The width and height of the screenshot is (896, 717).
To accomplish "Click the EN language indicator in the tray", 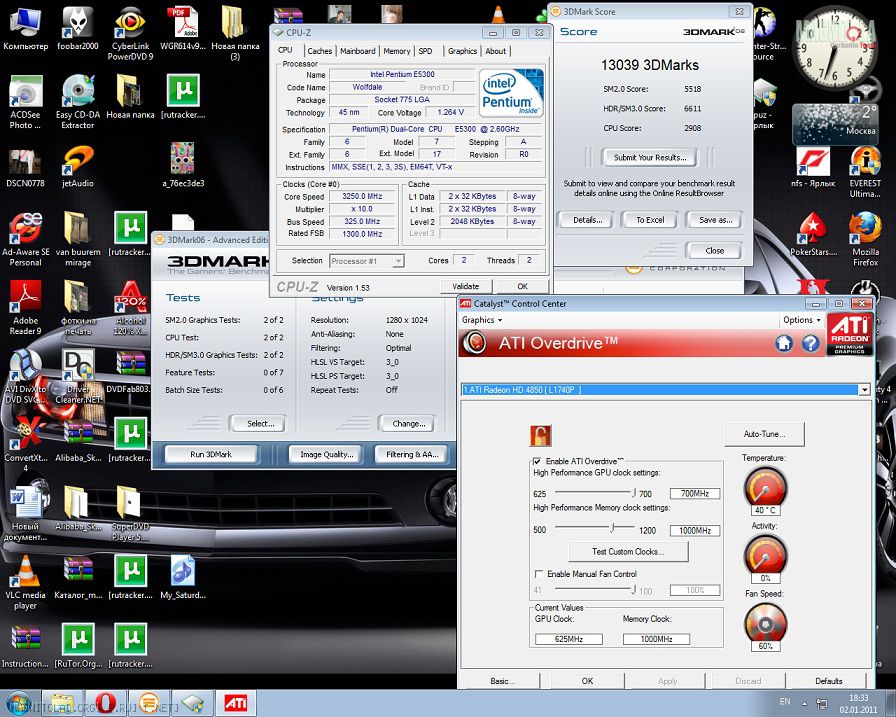I will click(x=785, y=702).
